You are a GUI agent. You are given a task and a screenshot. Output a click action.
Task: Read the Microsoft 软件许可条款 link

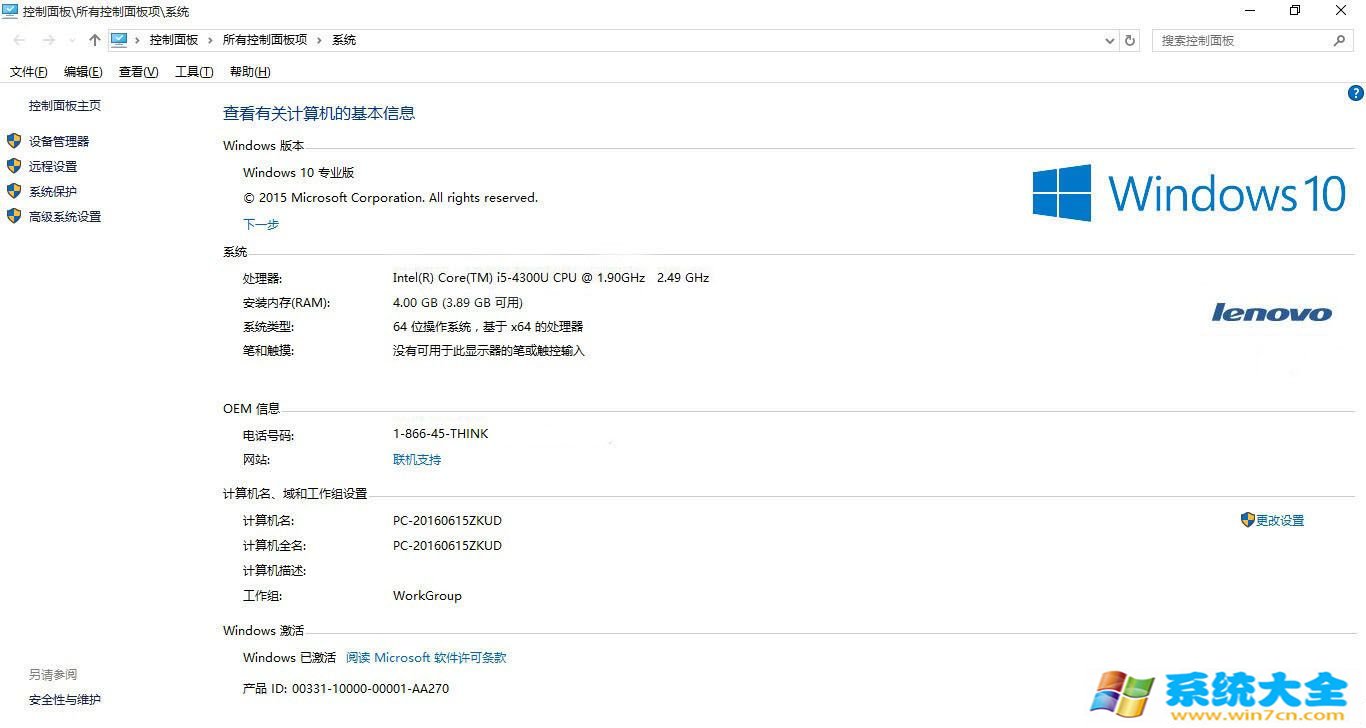click(426, 658)
